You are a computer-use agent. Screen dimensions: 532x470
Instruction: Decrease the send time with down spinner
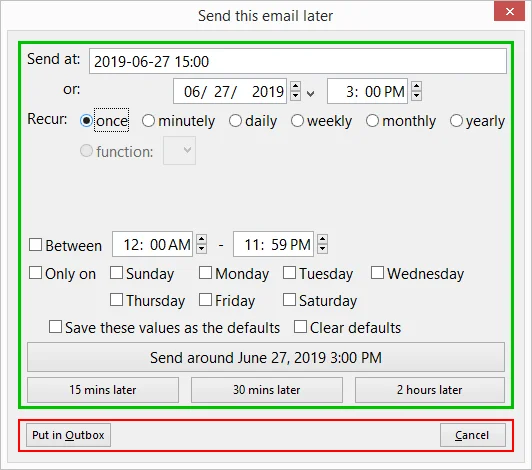[x=416, y=96]
